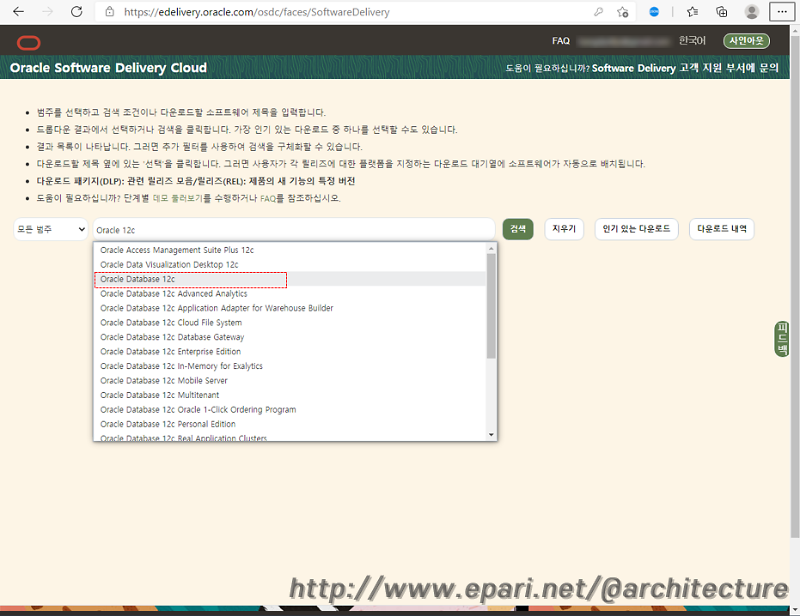Open the FAQ link in header
The image size is (800, 616).
[x=561, y=41]
